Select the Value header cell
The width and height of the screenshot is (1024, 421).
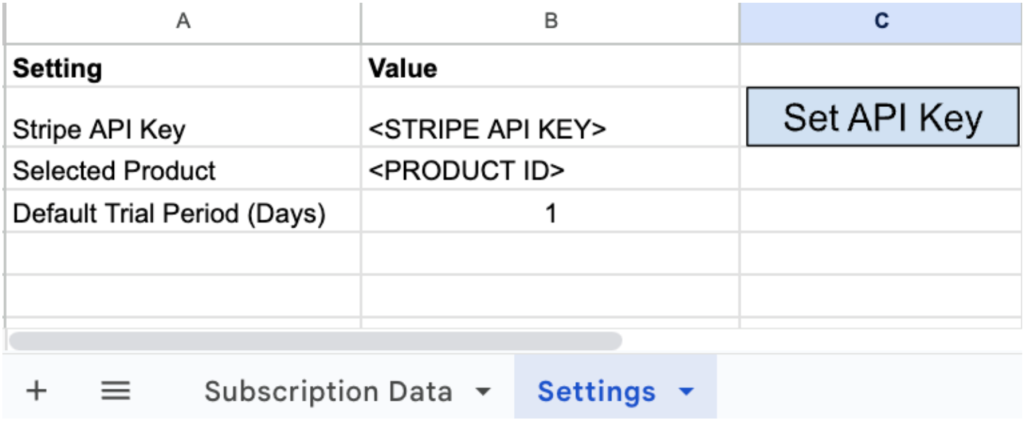[551, 66]
